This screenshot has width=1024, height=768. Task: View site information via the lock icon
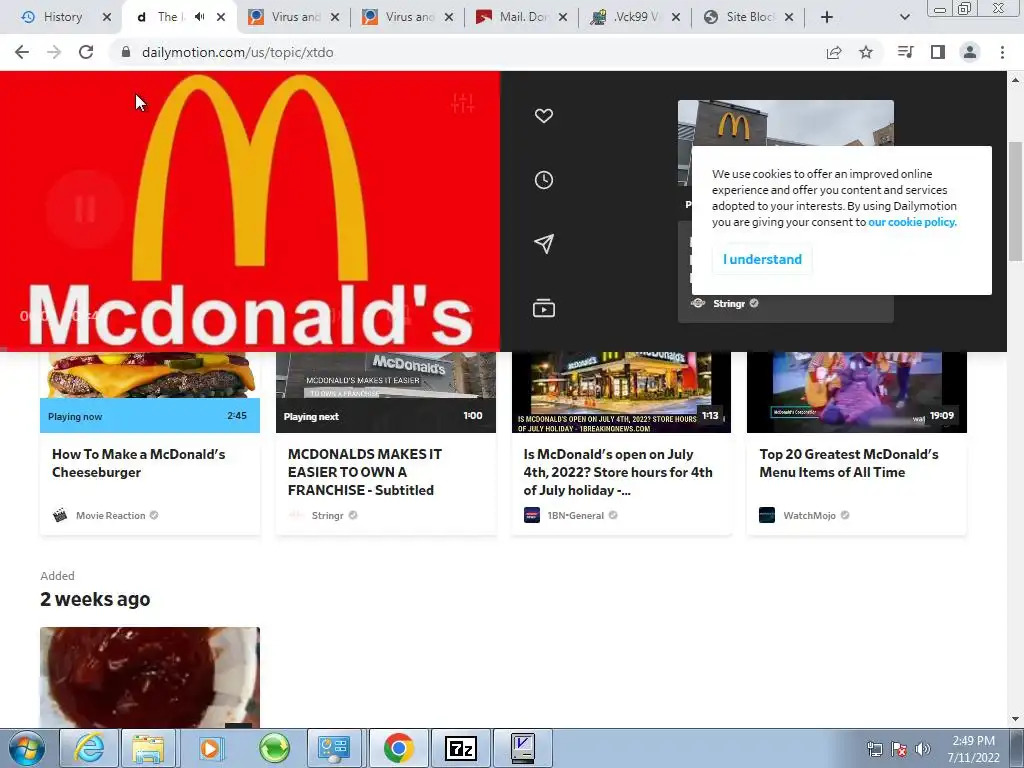[126, 52]
